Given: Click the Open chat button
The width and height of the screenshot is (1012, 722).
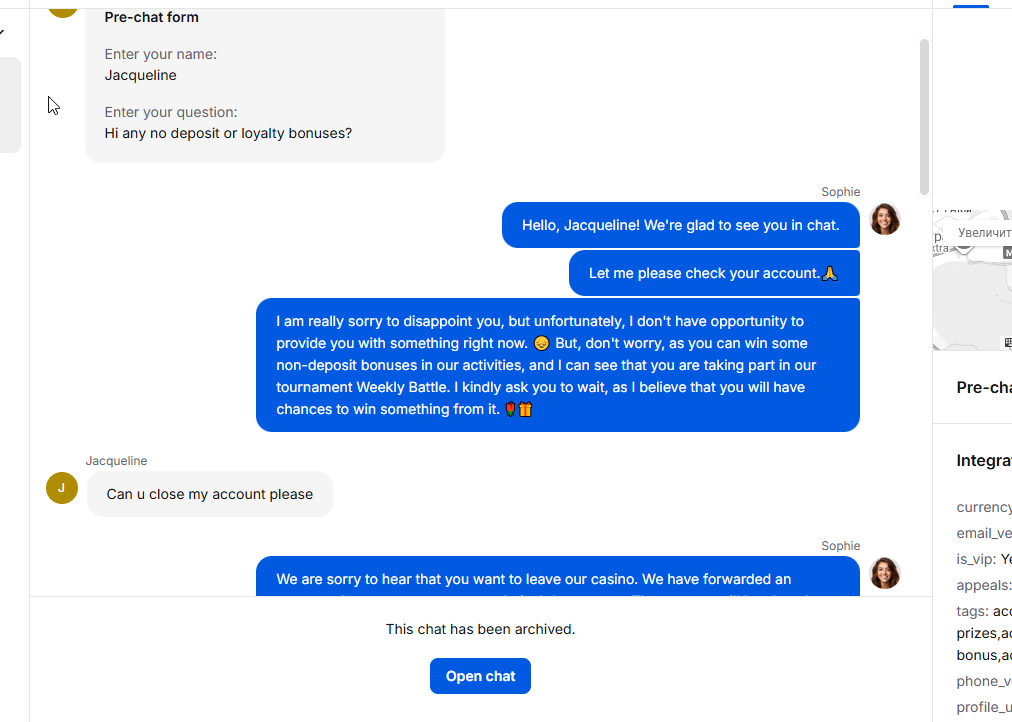Looking at the screenshot, I should (480, 676).
